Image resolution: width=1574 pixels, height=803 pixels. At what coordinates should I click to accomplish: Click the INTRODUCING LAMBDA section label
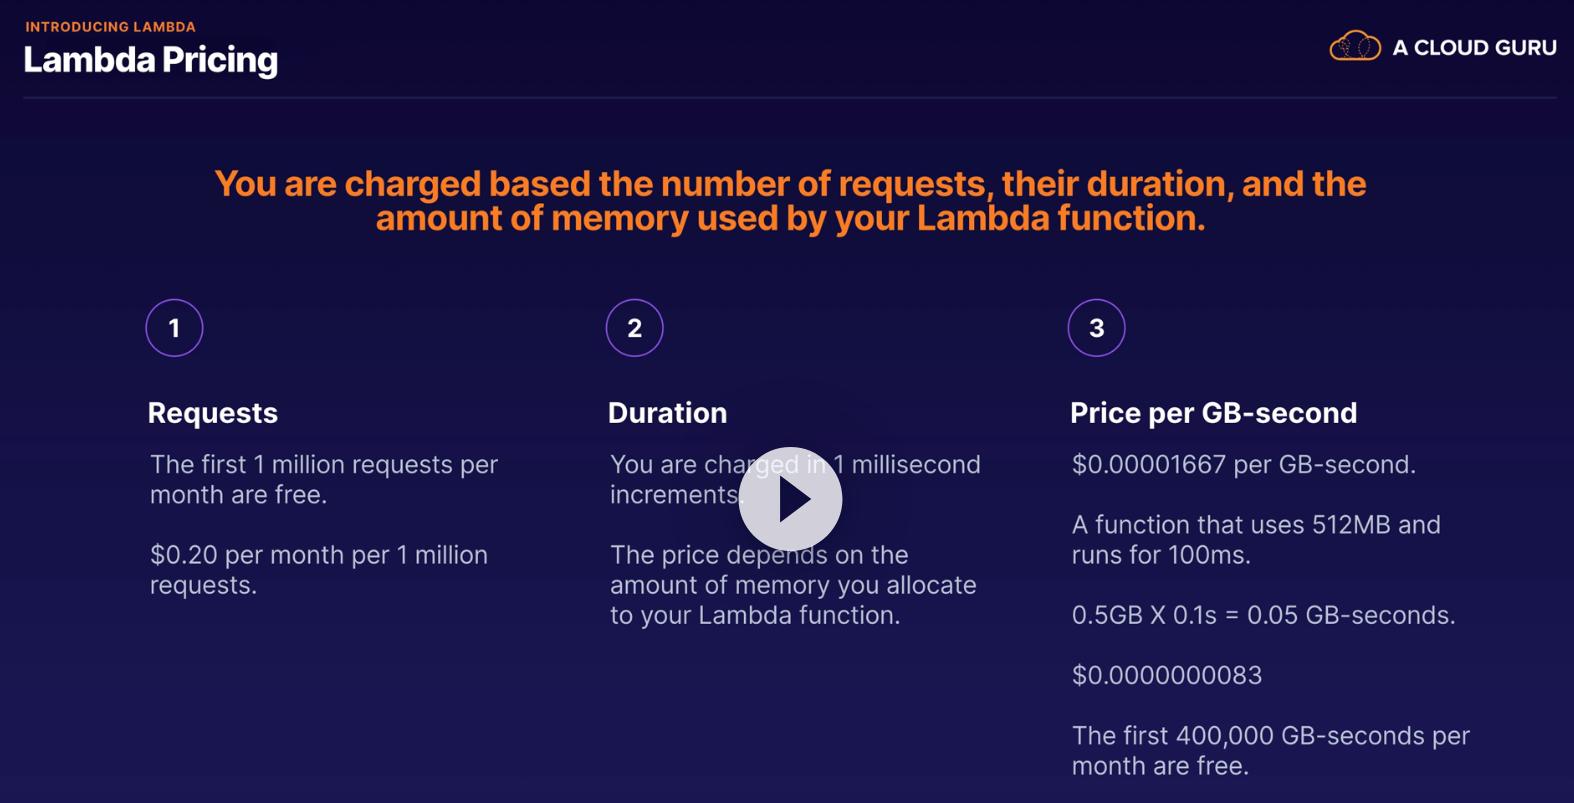[x=111, y=27]
